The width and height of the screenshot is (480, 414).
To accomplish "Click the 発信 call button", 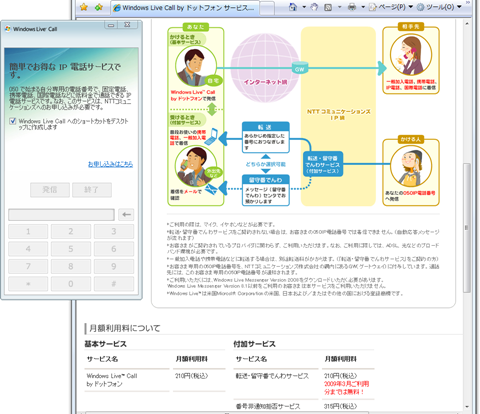I will click(50, 190).
